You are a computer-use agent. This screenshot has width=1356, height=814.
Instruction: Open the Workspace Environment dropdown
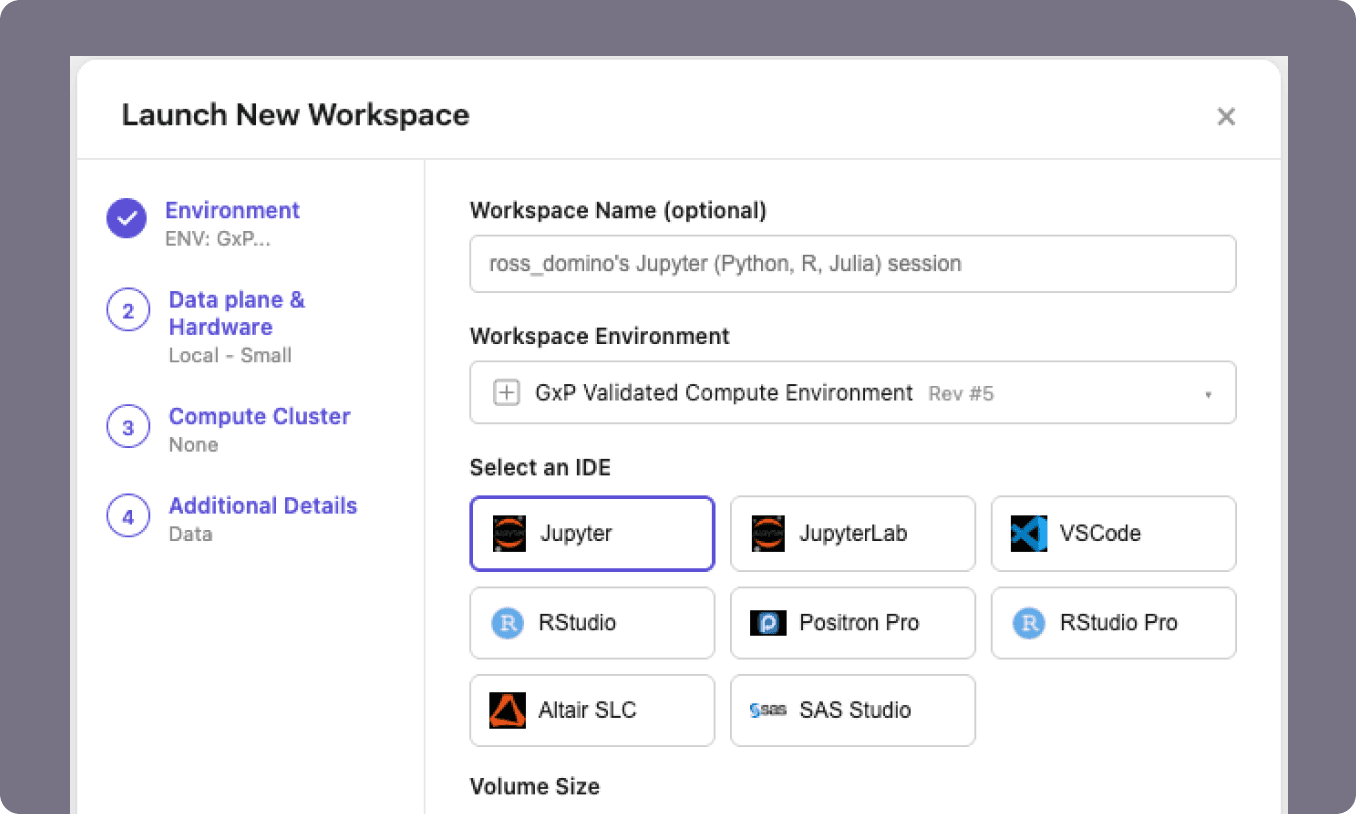tap(853, 393)
